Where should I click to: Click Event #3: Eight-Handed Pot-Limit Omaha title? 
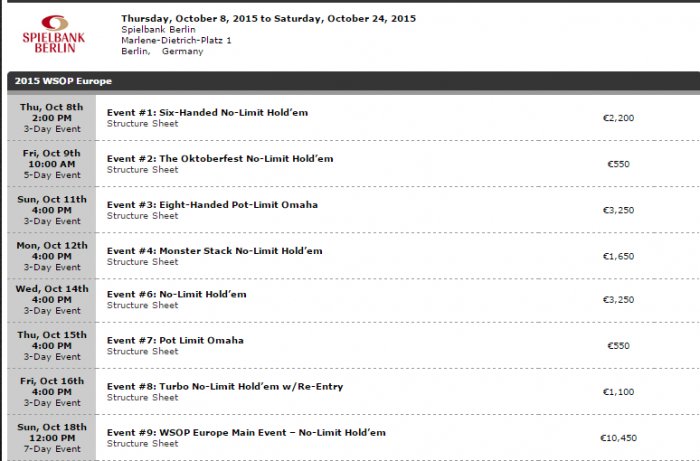[x=212, y=204]
